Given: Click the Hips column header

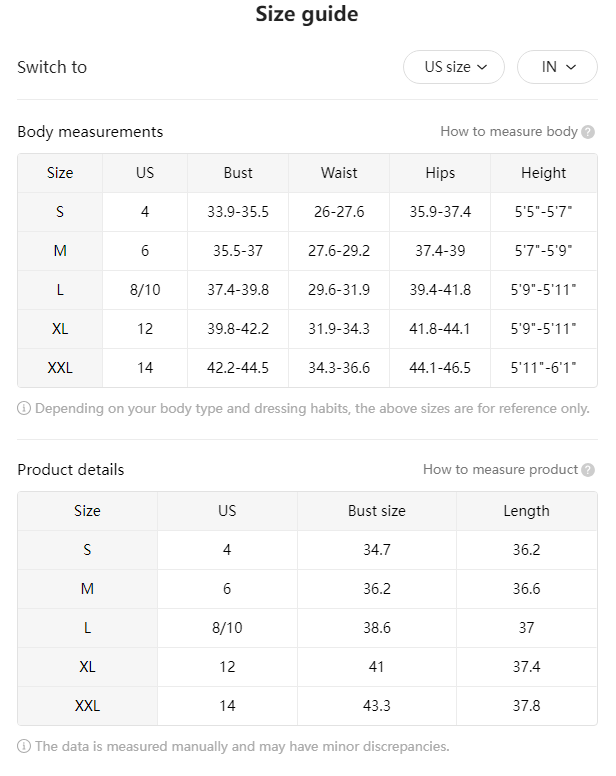Looking at the screenshot, I should click(440, 173).
